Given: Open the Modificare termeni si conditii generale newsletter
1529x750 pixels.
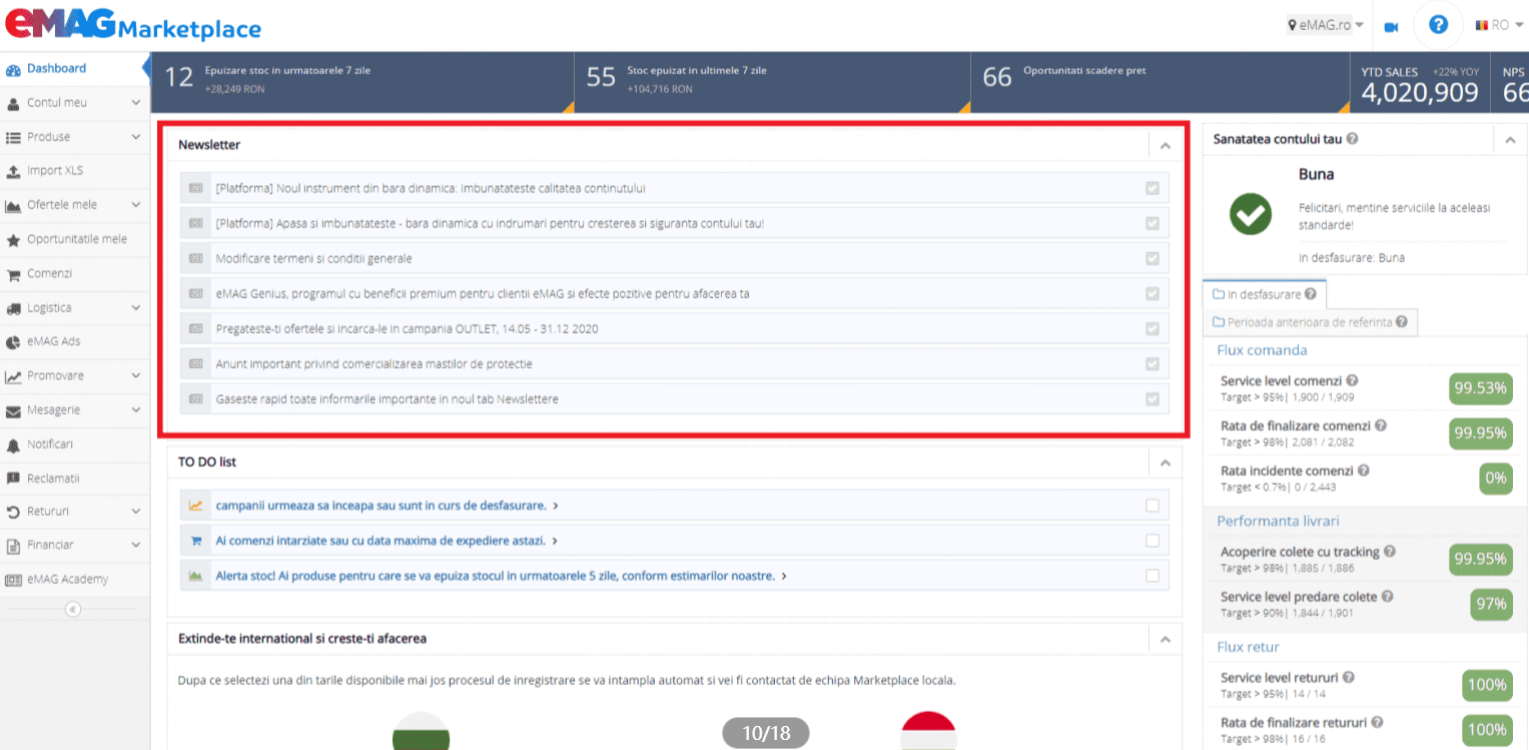Looking at the screenshot, I should 314,259.
